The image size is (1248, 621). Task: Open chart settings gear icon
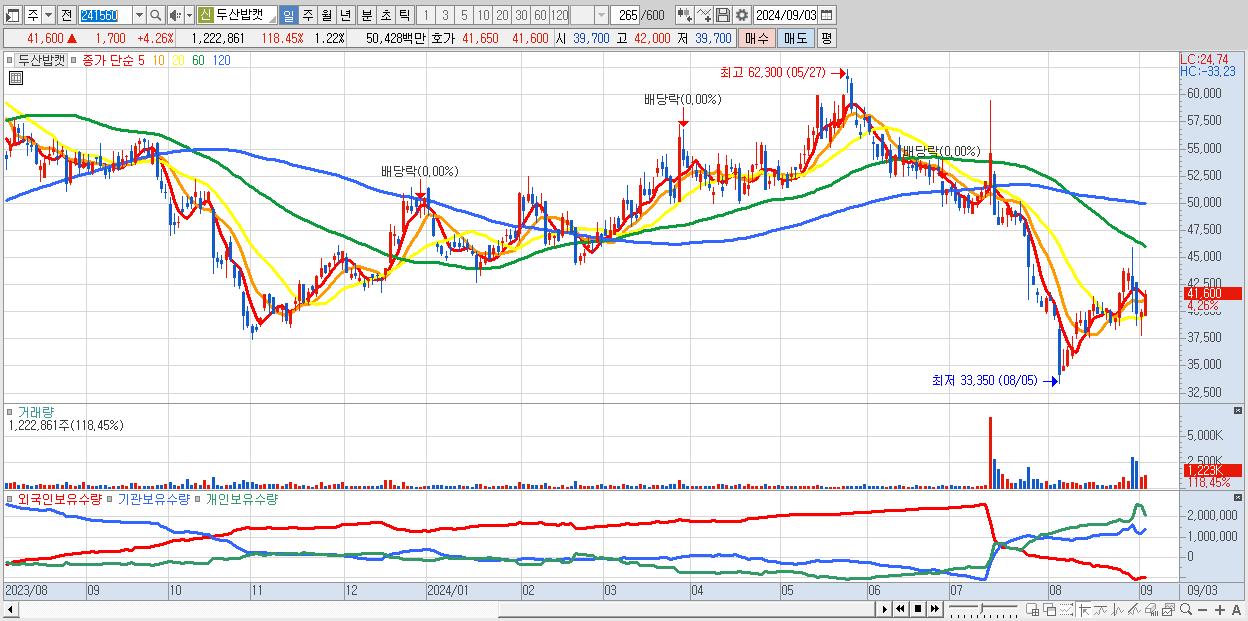coord(742,16)
